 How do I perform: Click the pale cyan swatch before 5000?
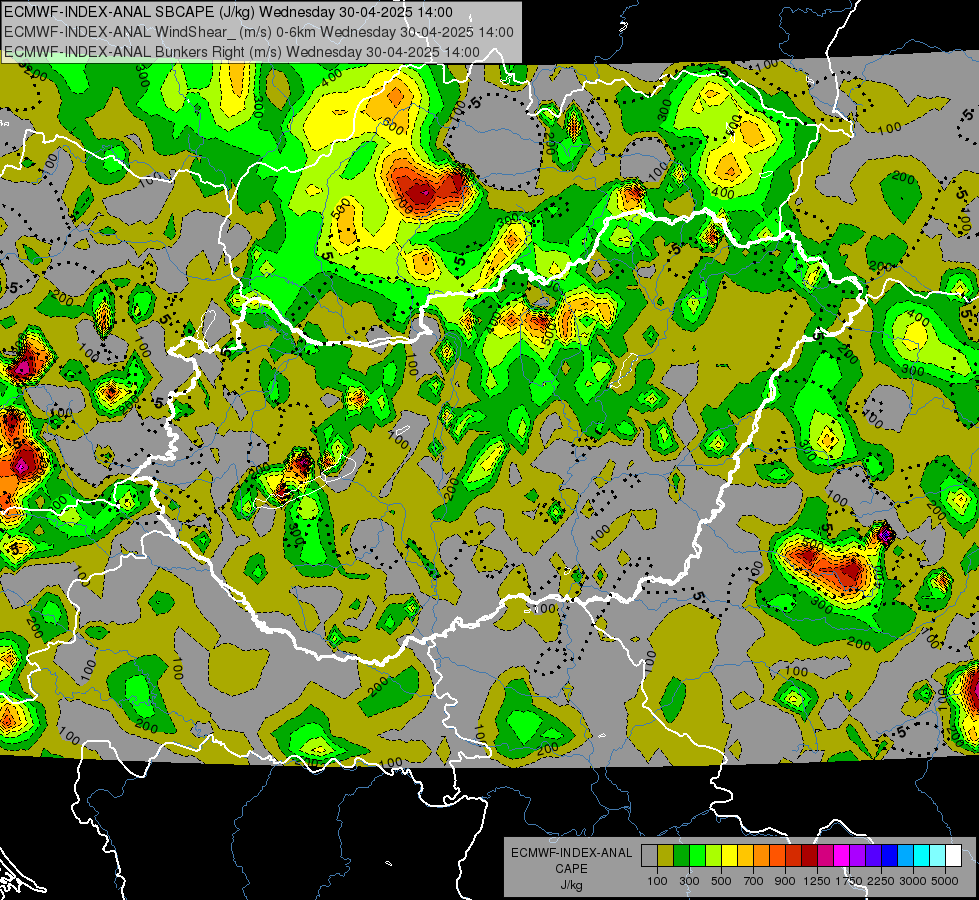(938, 855)
